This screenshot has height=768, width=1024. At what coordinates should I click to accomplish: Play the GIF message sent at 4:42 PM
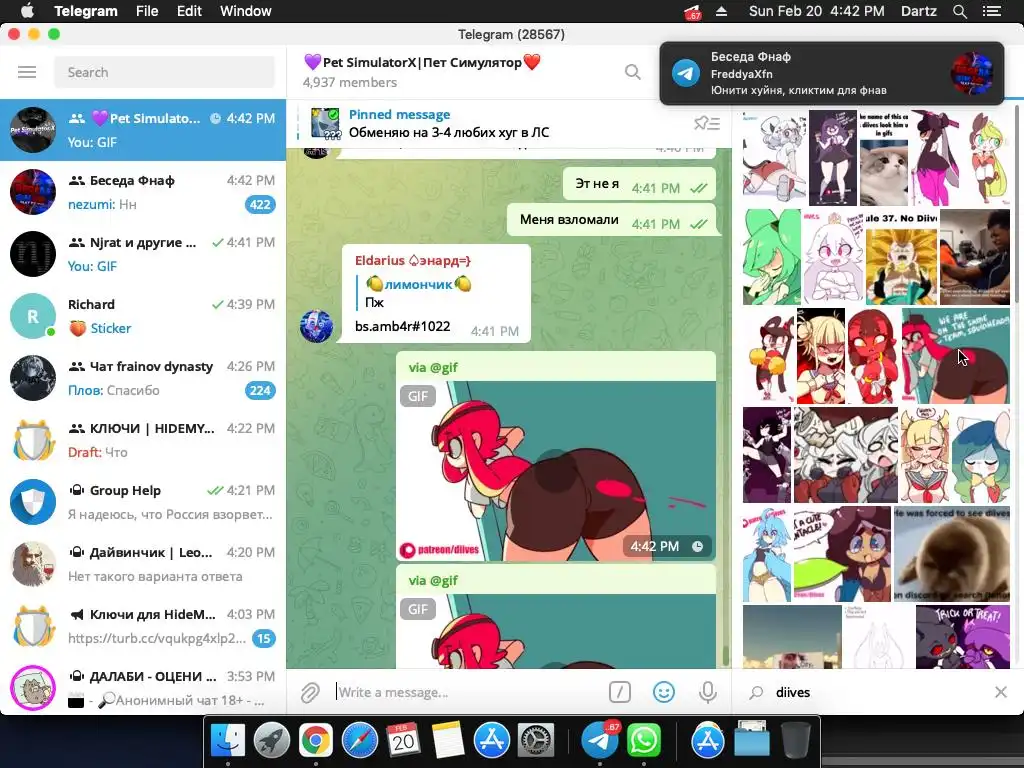click(556, 470)
